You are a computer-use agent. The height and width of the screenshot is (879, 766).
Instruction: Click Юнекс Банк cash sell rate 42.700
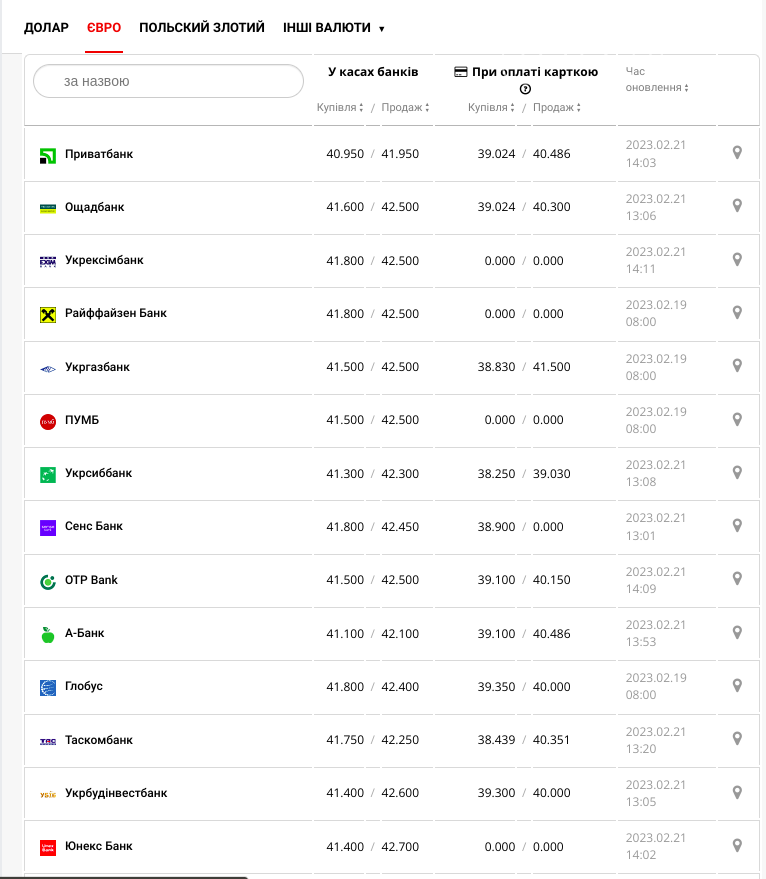tap(400, 846)
